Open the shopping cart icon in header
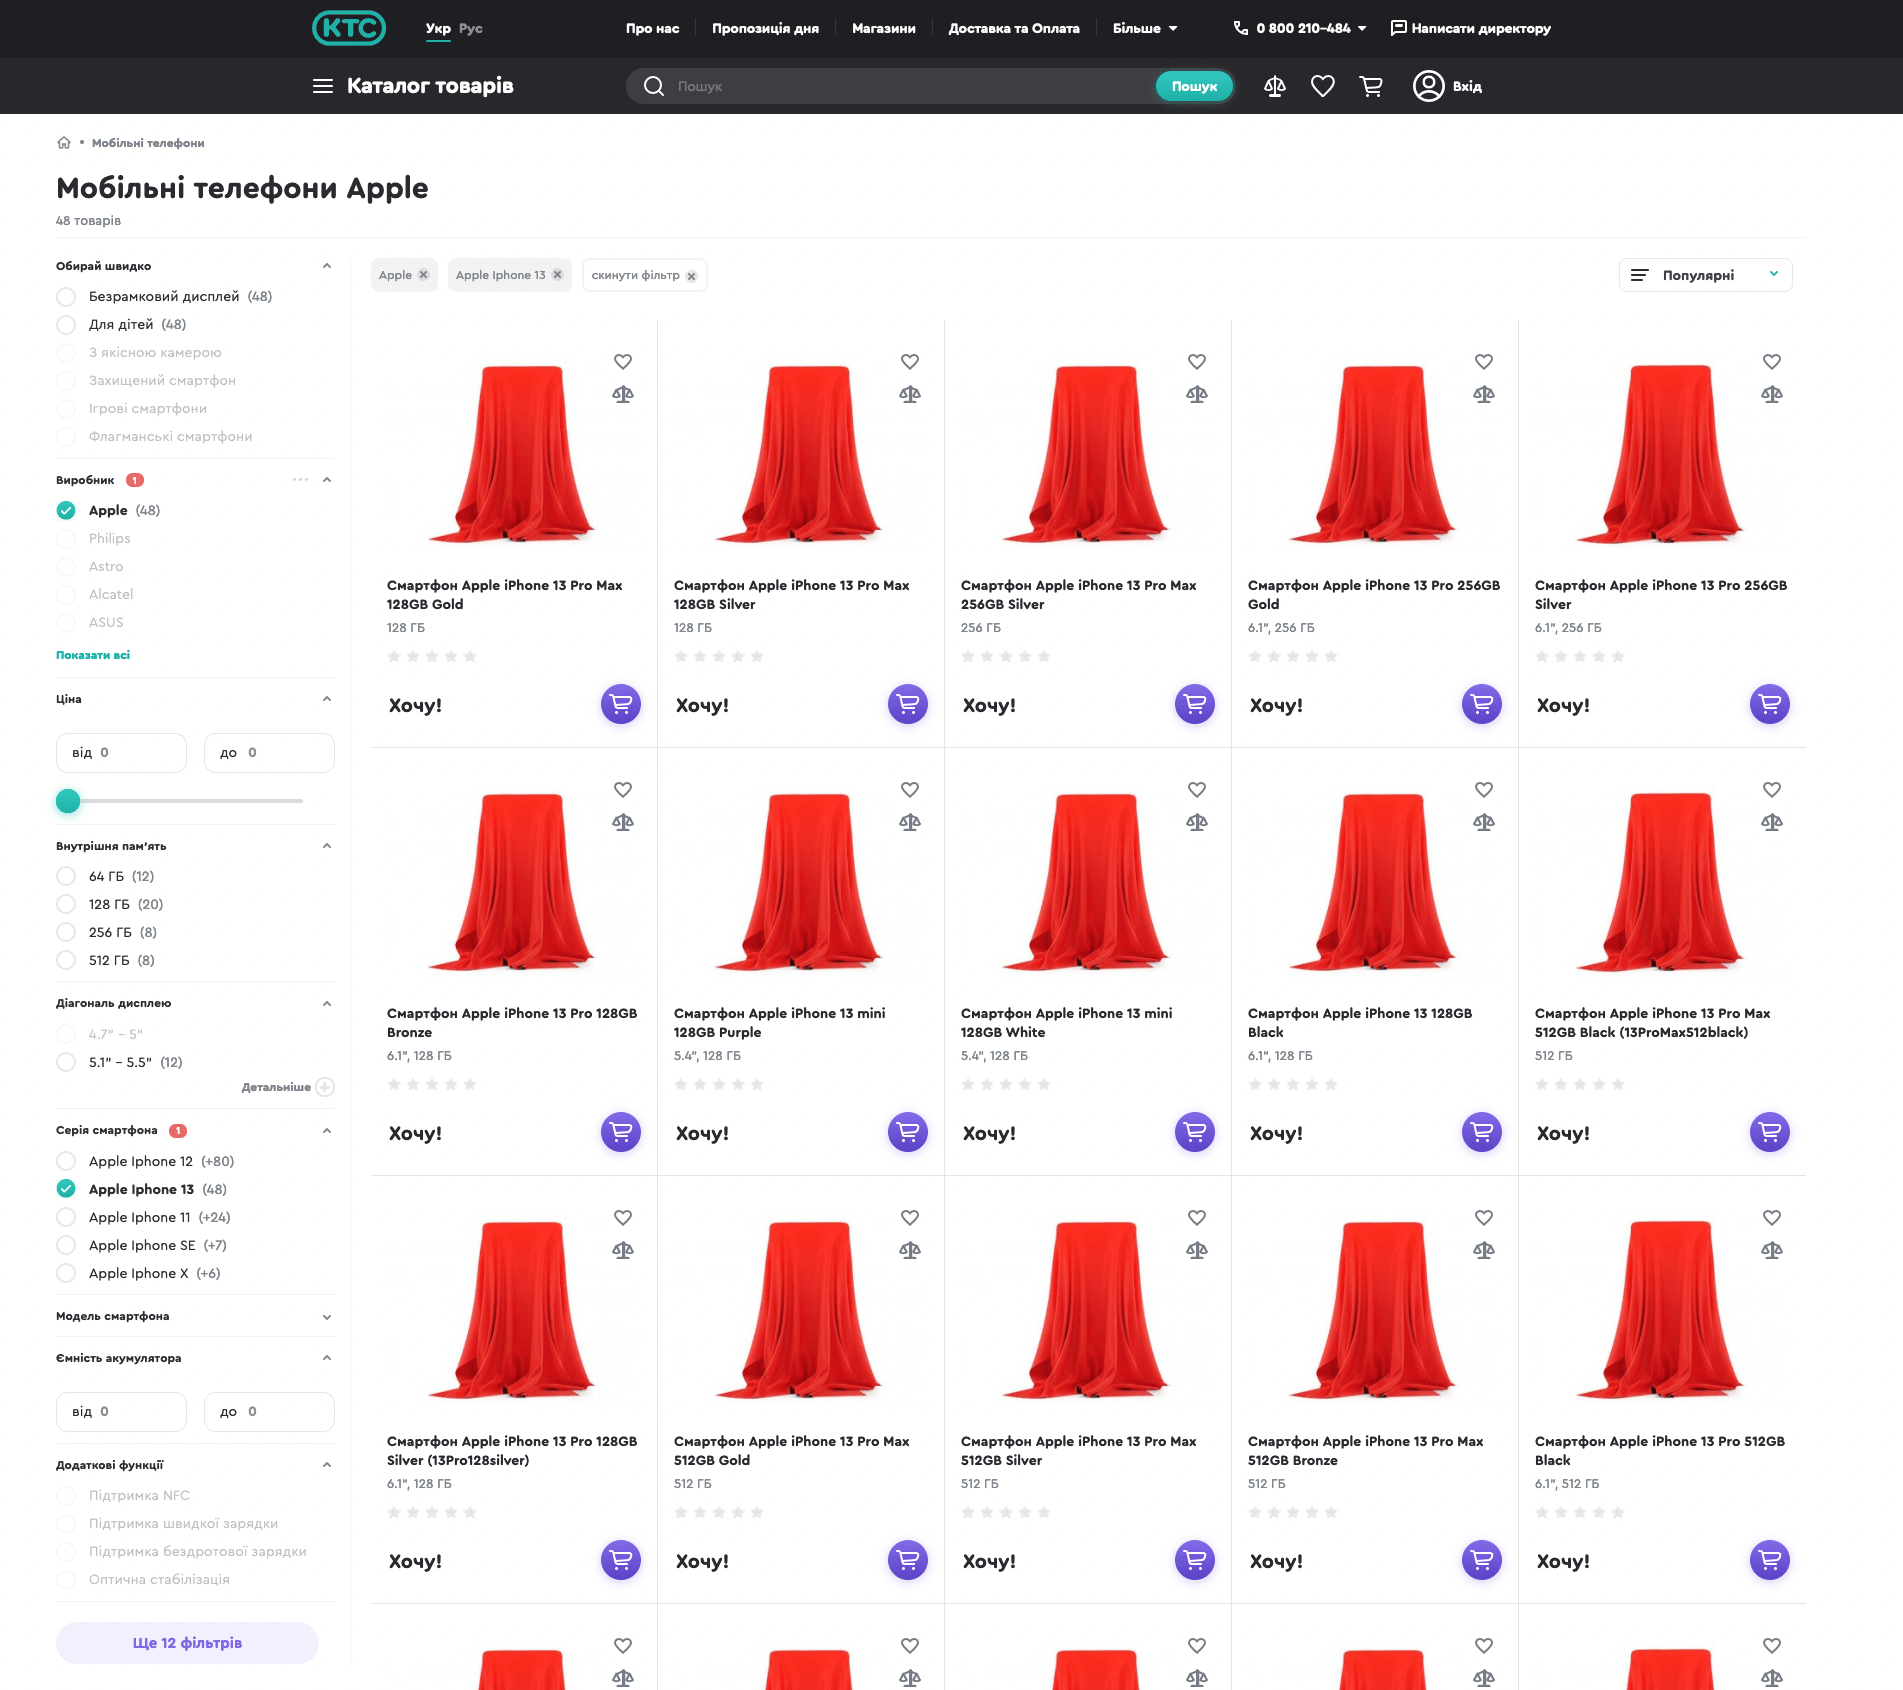This screenshot has height=1690, width=1903. (1371, 86)
